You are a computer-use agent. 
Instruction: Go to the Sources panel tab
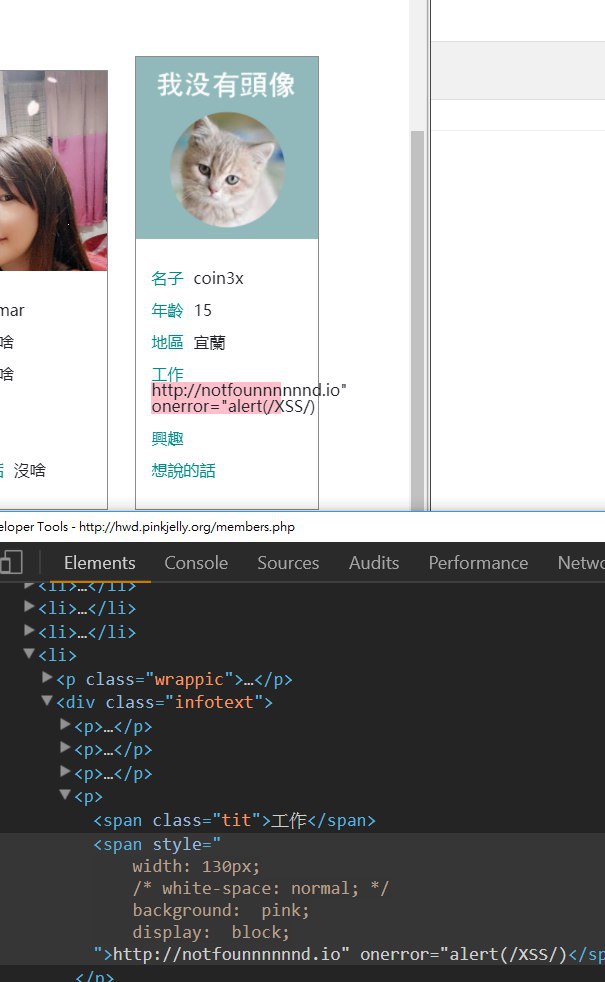tap(288, 563)
